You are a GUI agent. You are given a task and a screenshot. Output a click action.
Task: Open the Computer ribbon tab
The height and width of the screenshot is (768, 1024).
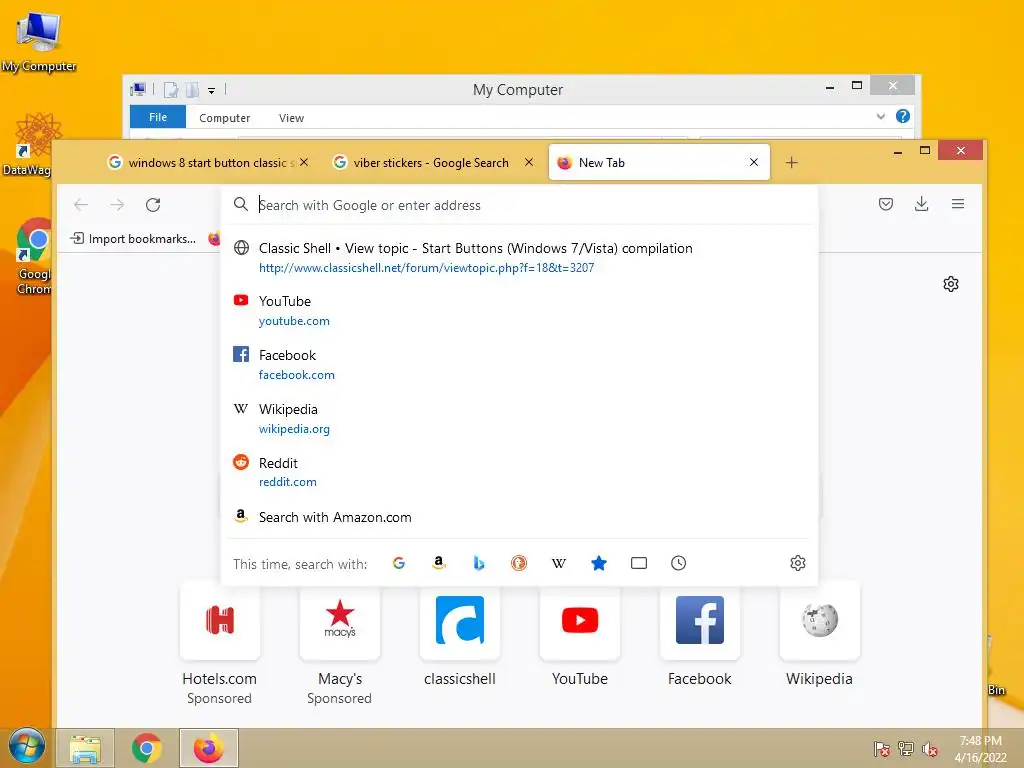coord(224,118)
